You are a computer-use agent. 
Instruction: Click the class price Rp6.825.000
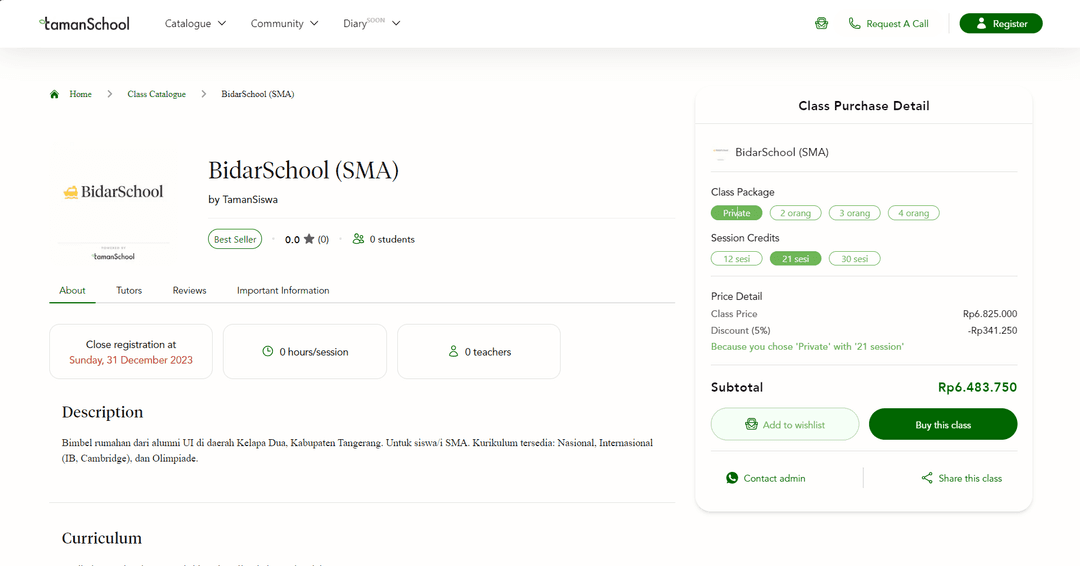(x=990, y=314)
